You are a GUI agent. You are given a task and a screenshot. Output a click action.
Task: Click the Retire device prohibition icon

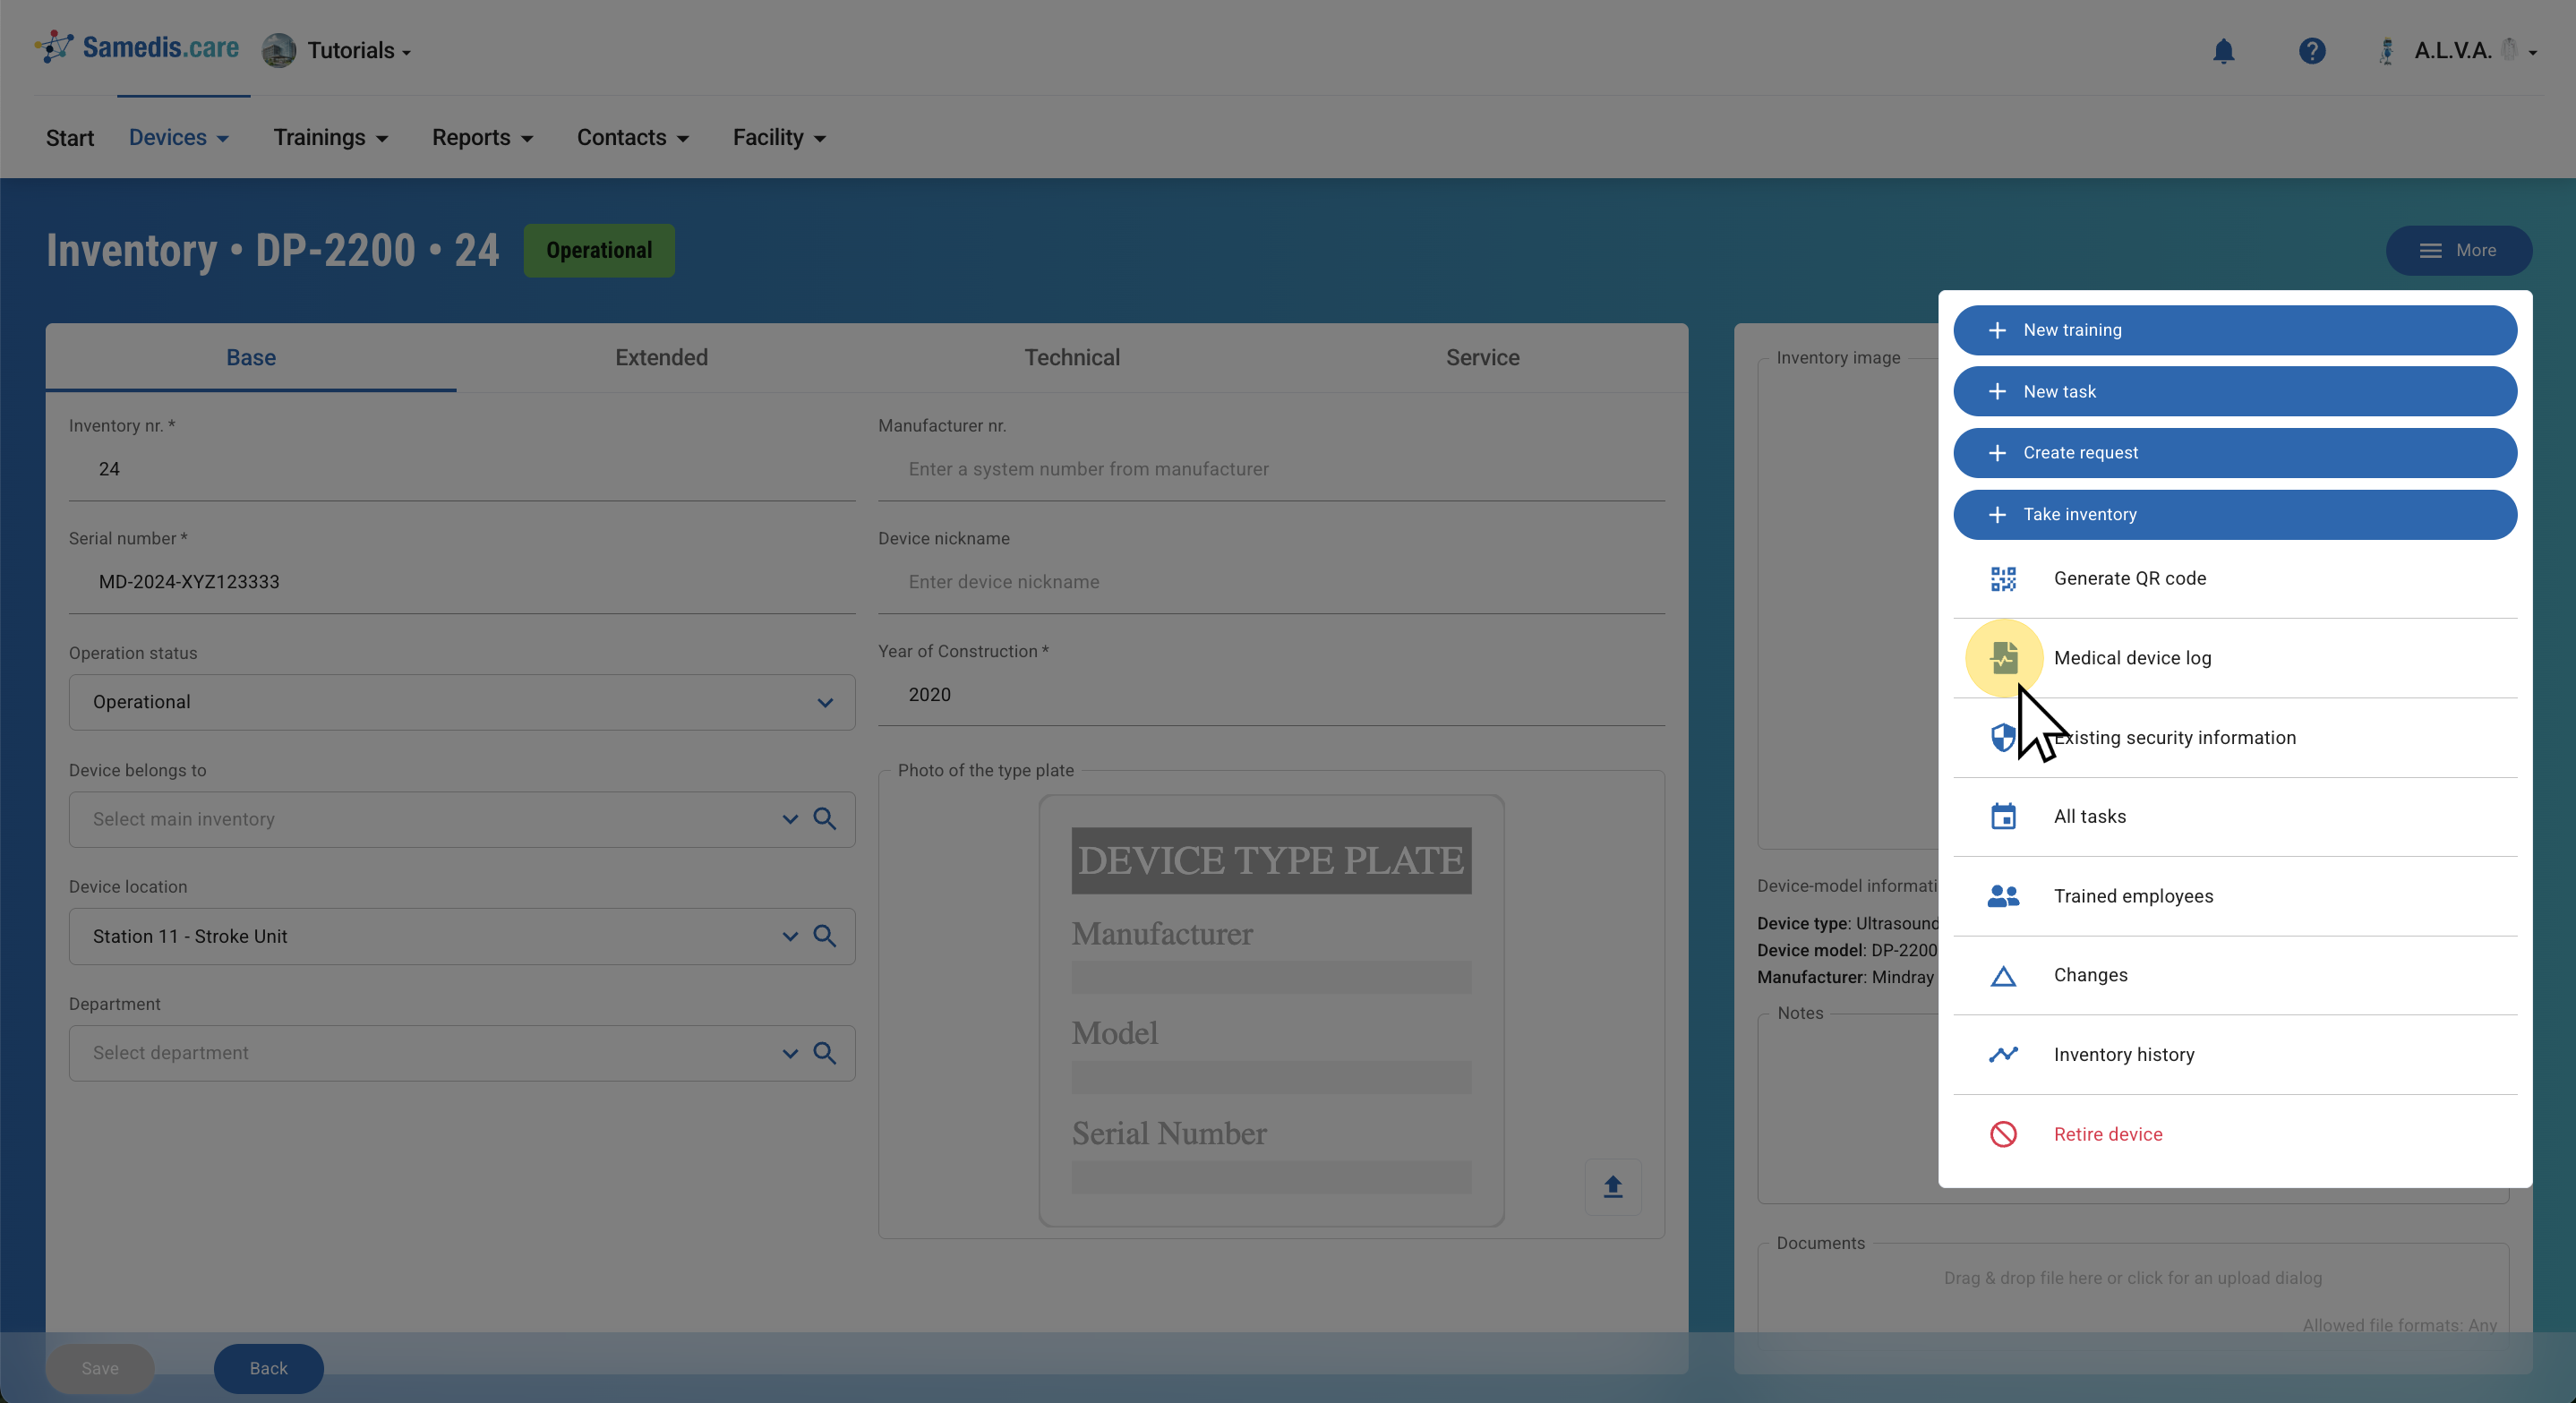pyautogui.click(x=2003, y=1134)
